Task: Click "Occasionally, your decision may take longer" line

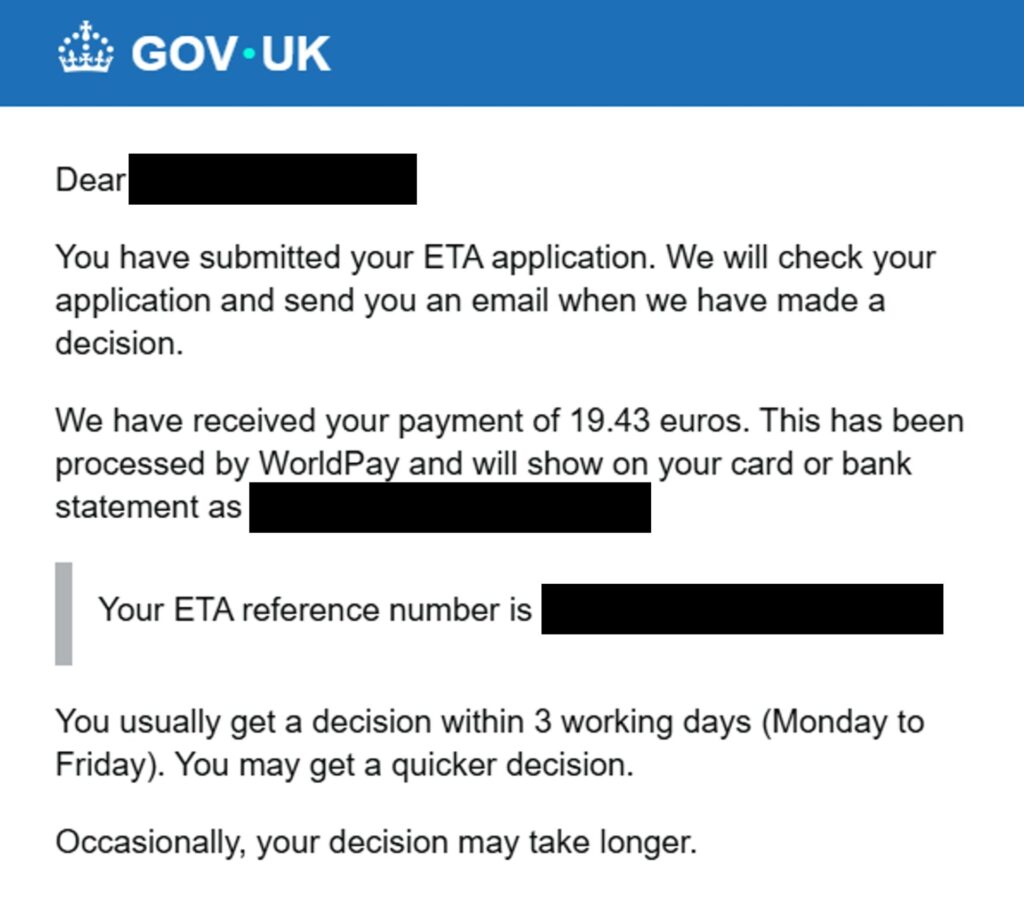Action: (x=375, y=842)
